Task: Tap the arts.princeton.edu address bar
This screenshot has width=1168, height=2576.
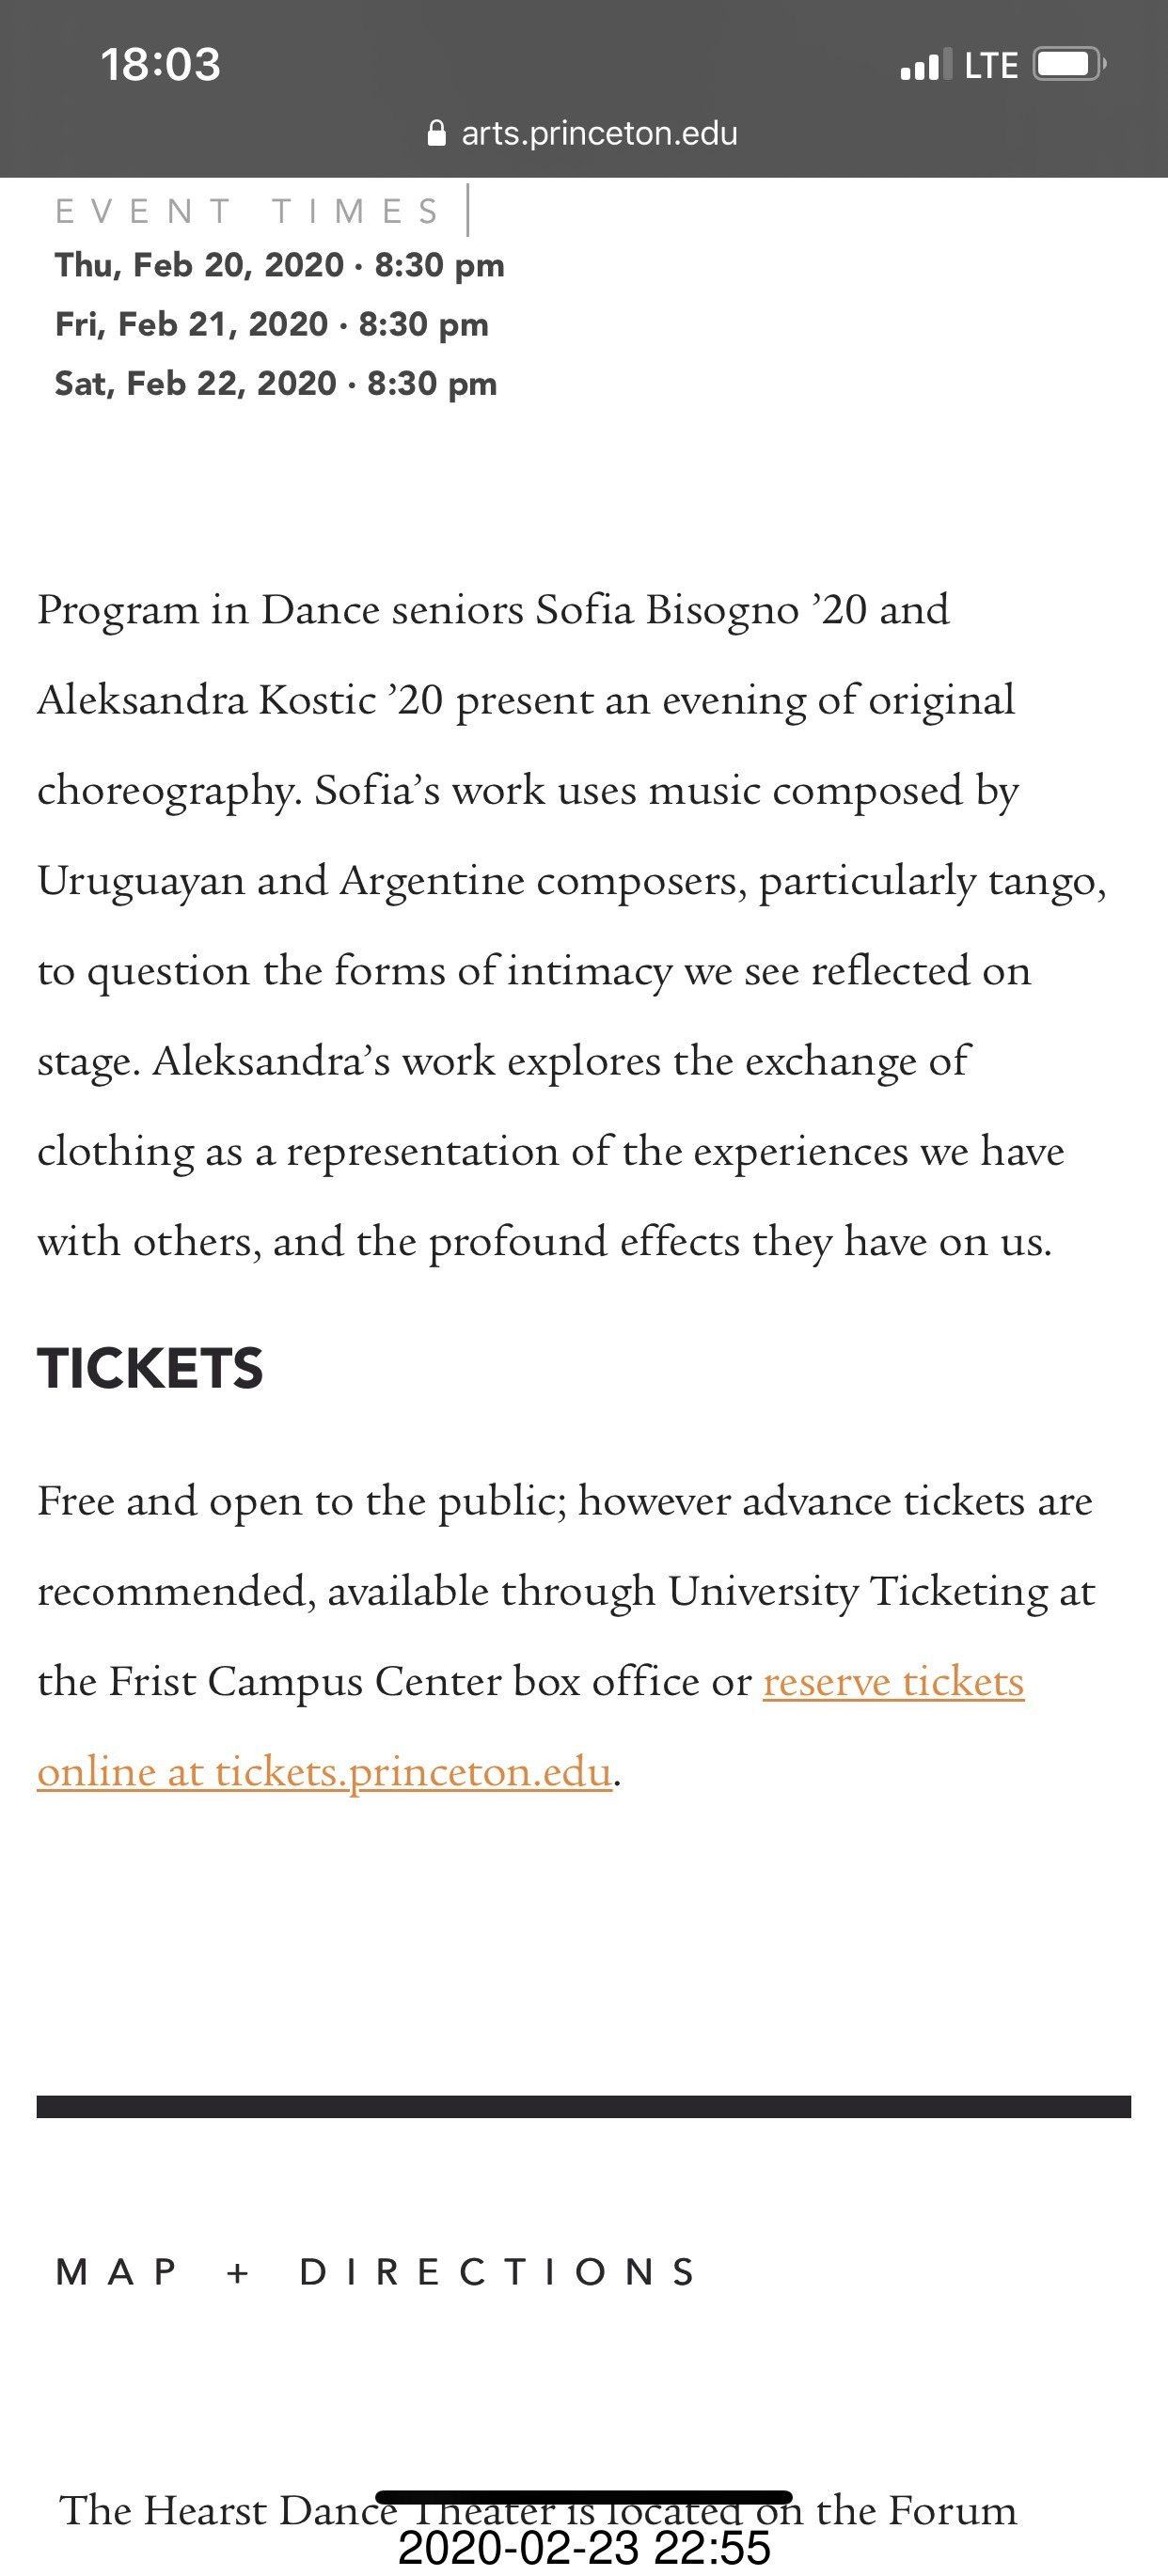Action: coord(598,133)
